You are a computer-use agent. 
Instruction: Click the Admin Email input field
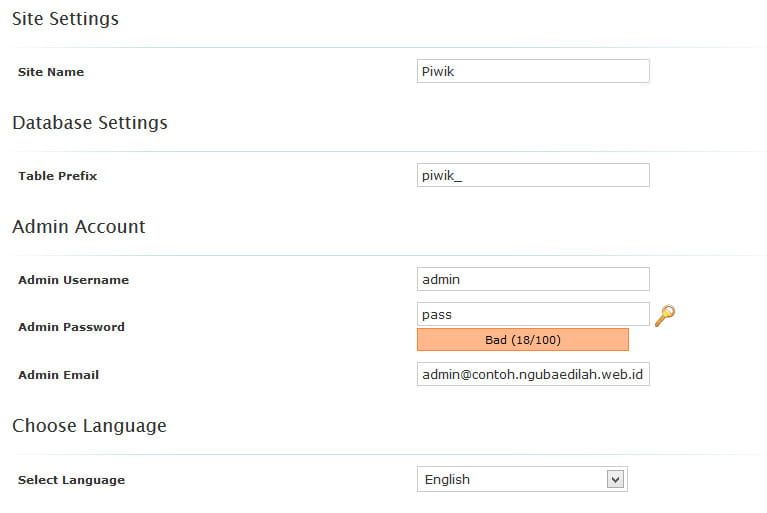point(532,374)
